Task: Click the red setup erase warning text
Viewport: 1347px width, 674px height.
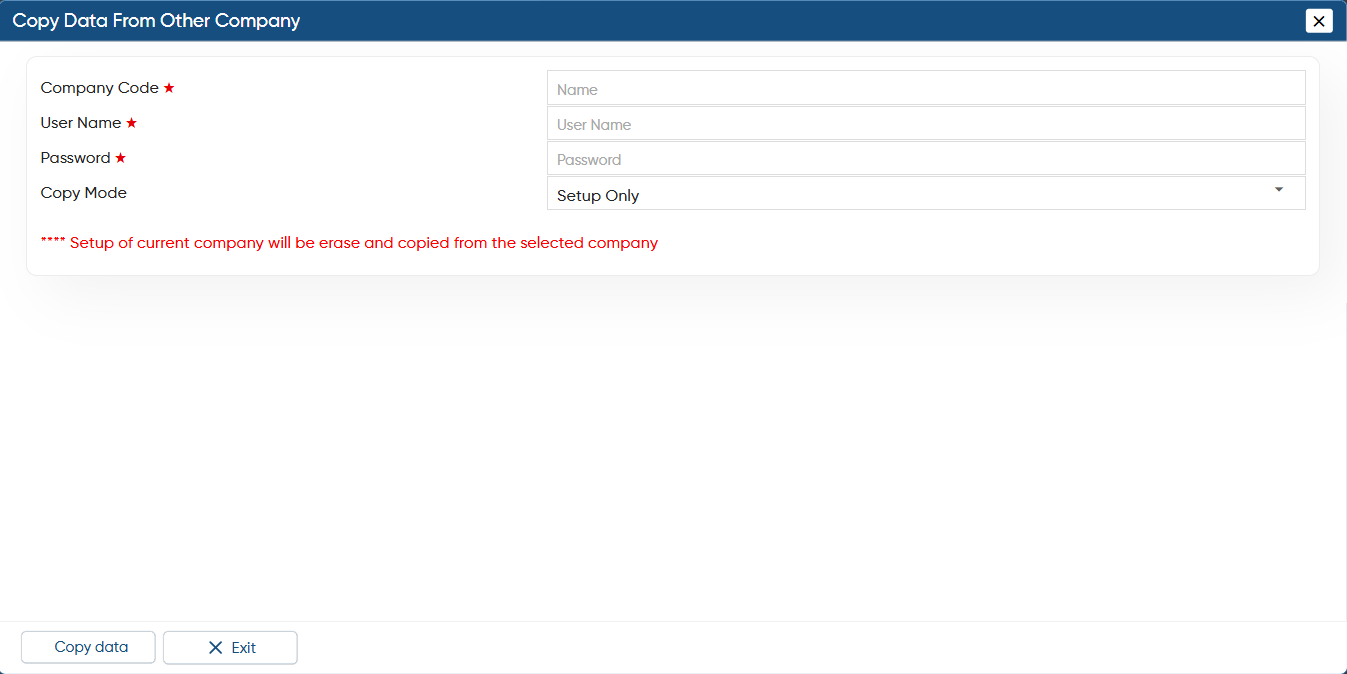Action: click(x=349, y=243)
